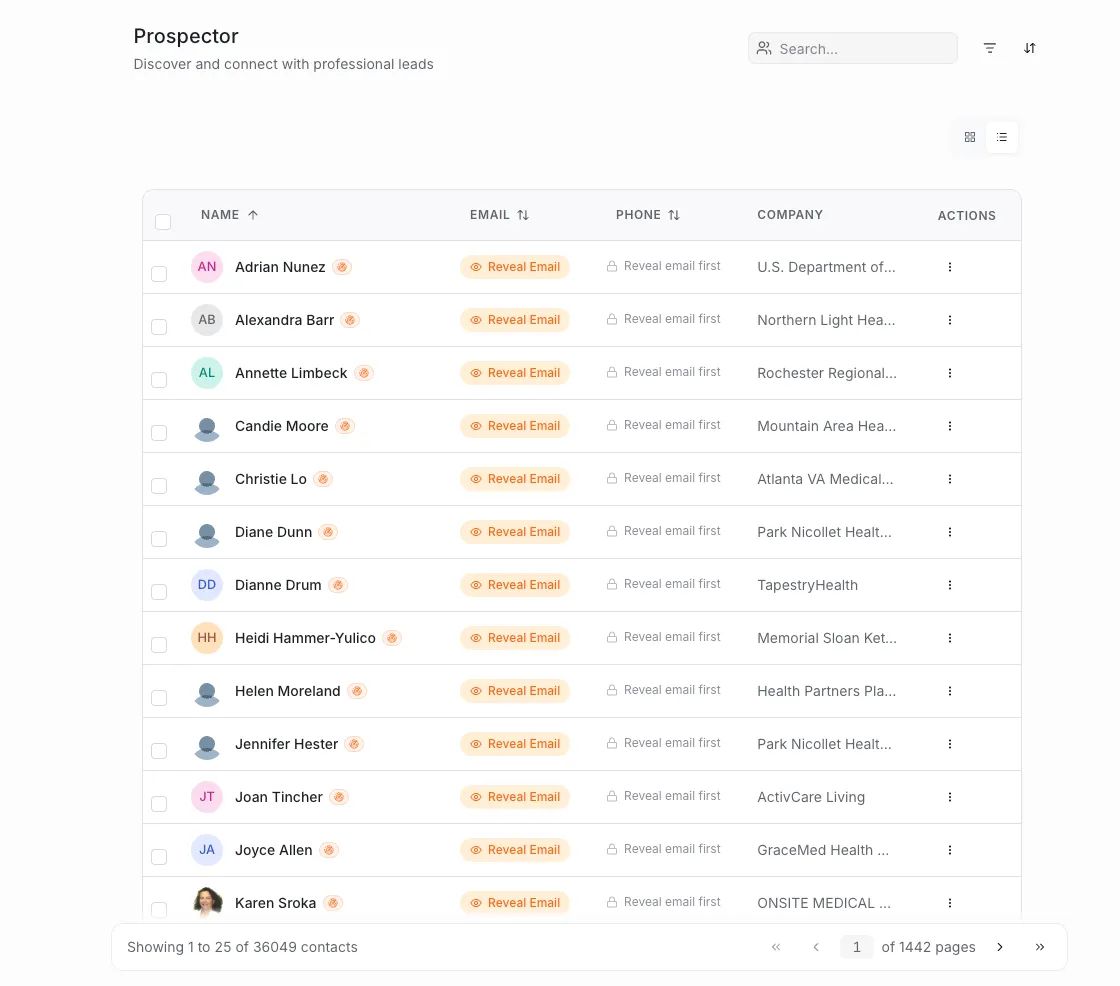Go to next page using the chevron

pos(999,946)
